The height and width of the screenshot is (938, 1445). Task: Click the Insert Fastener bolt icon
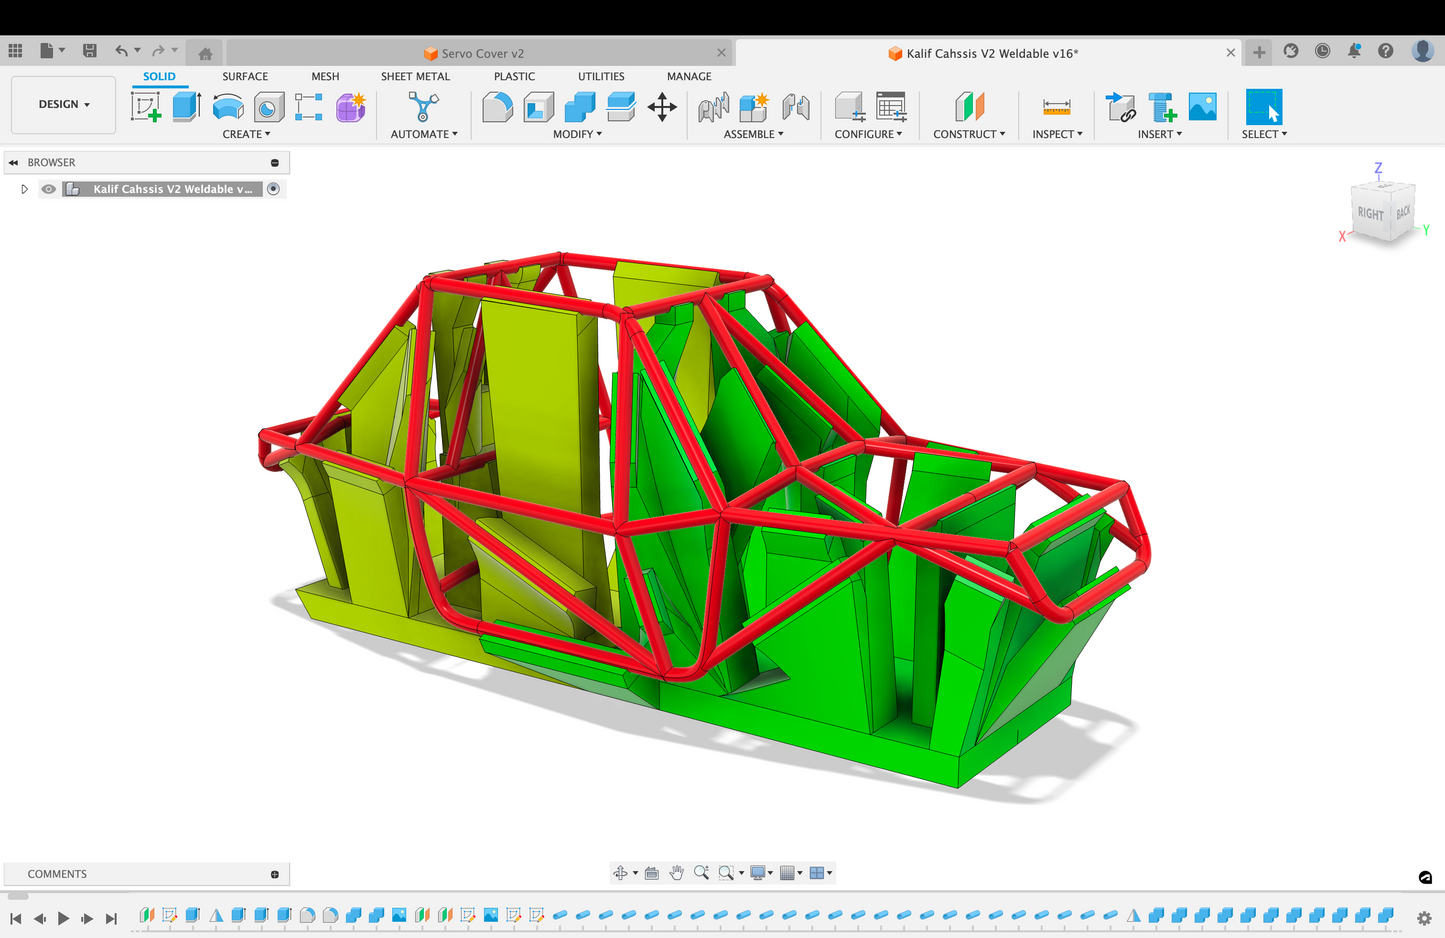click(1162, 107)
